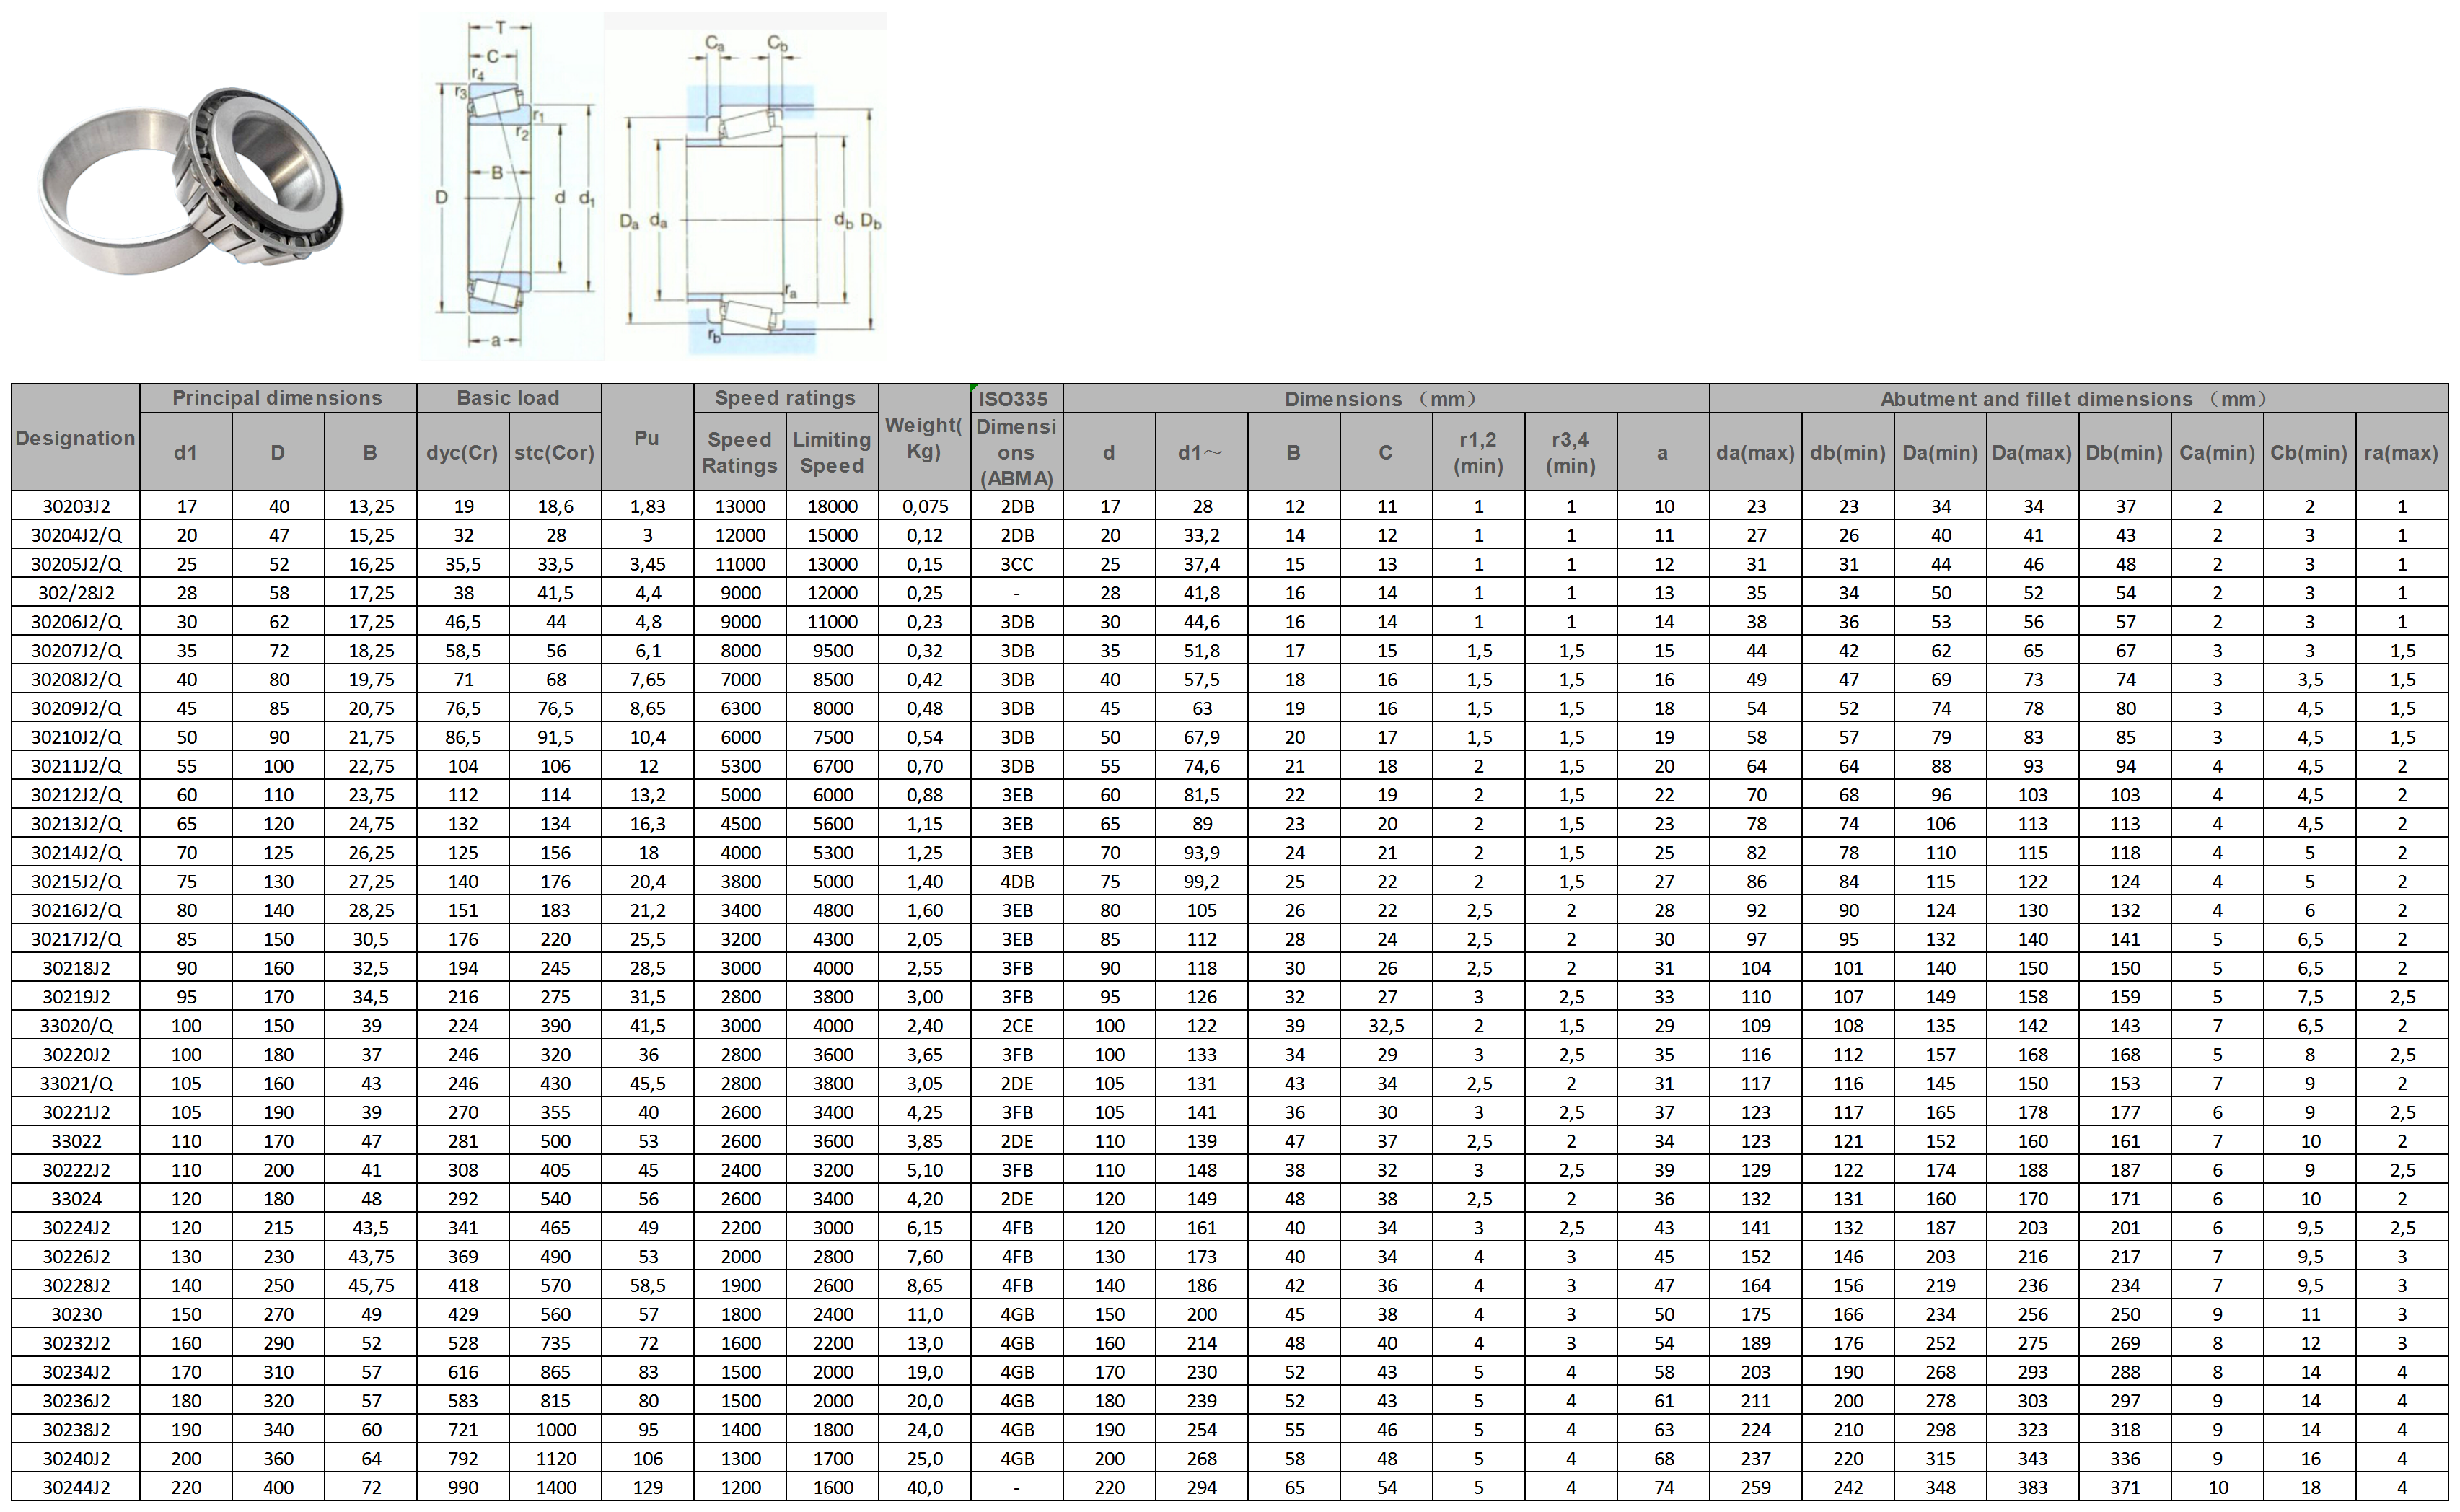Select the 302/28J2 designation cell

coord(76,593)
